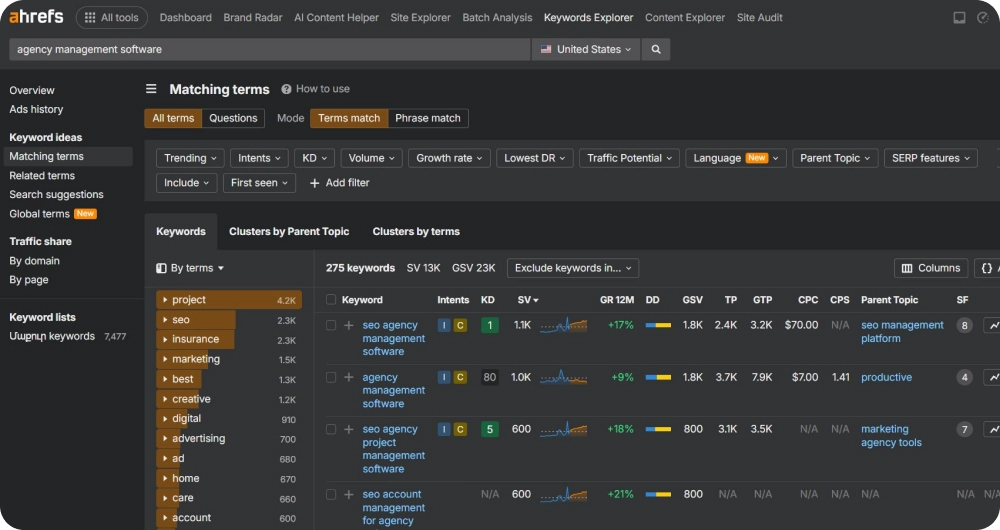This screenshot has height=530, width=1000.
Task: Open the Growth rate filter dropdown
Action: [449, 158]
